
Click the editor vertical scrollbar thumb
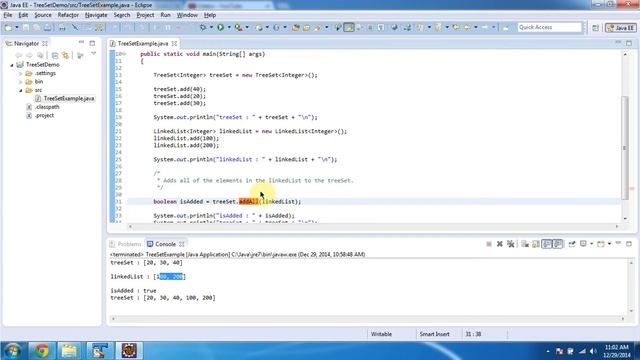[x=624, y=148]
